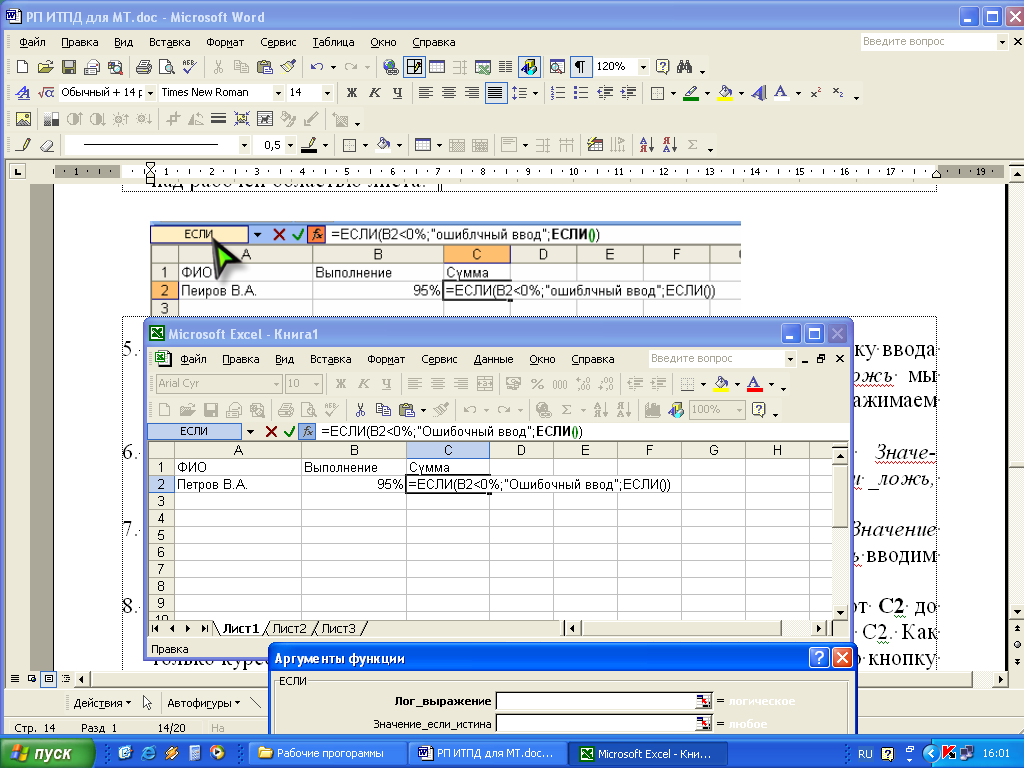The height and width of the screenshot is (768, 1024).
Task: Click Word font color A button
Action: [x=780, y=93]
